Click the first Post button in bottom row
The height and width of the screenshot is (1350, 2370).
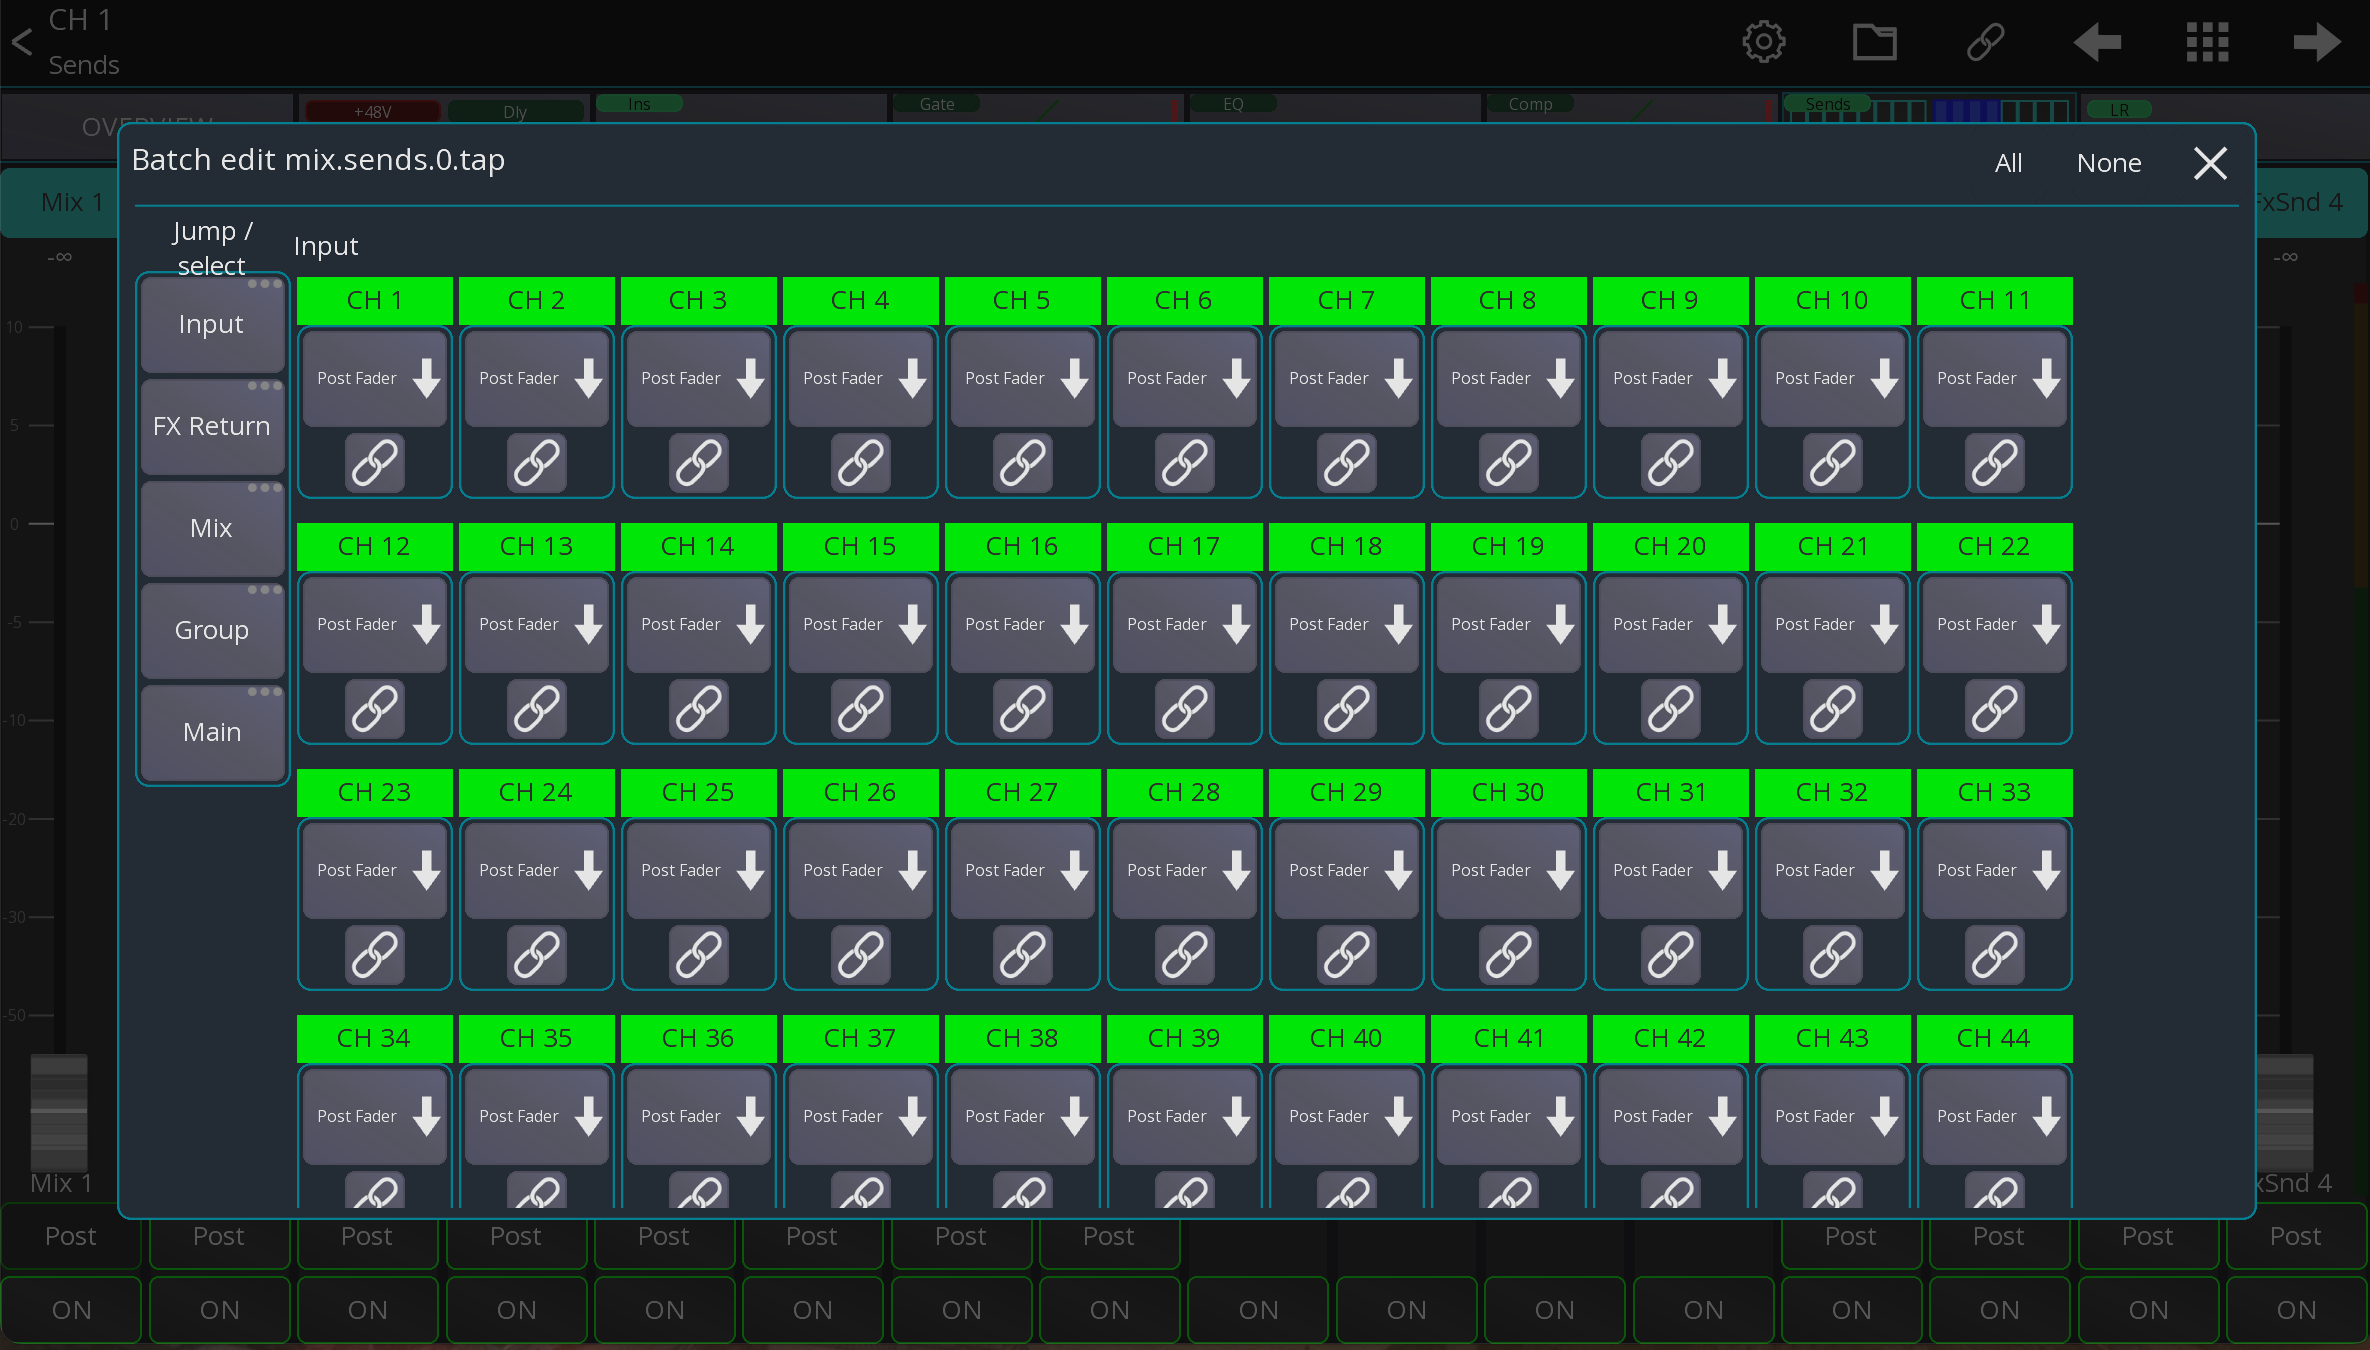(71, 1237)
